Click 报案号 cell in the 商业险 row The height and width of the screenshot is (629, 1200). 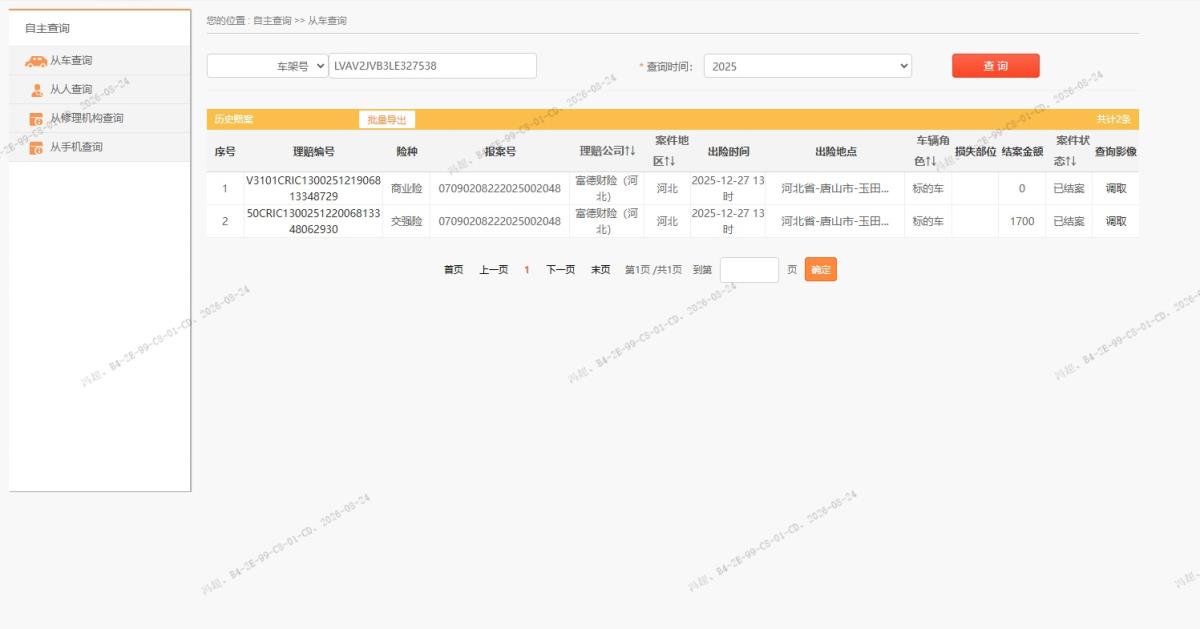500,189
